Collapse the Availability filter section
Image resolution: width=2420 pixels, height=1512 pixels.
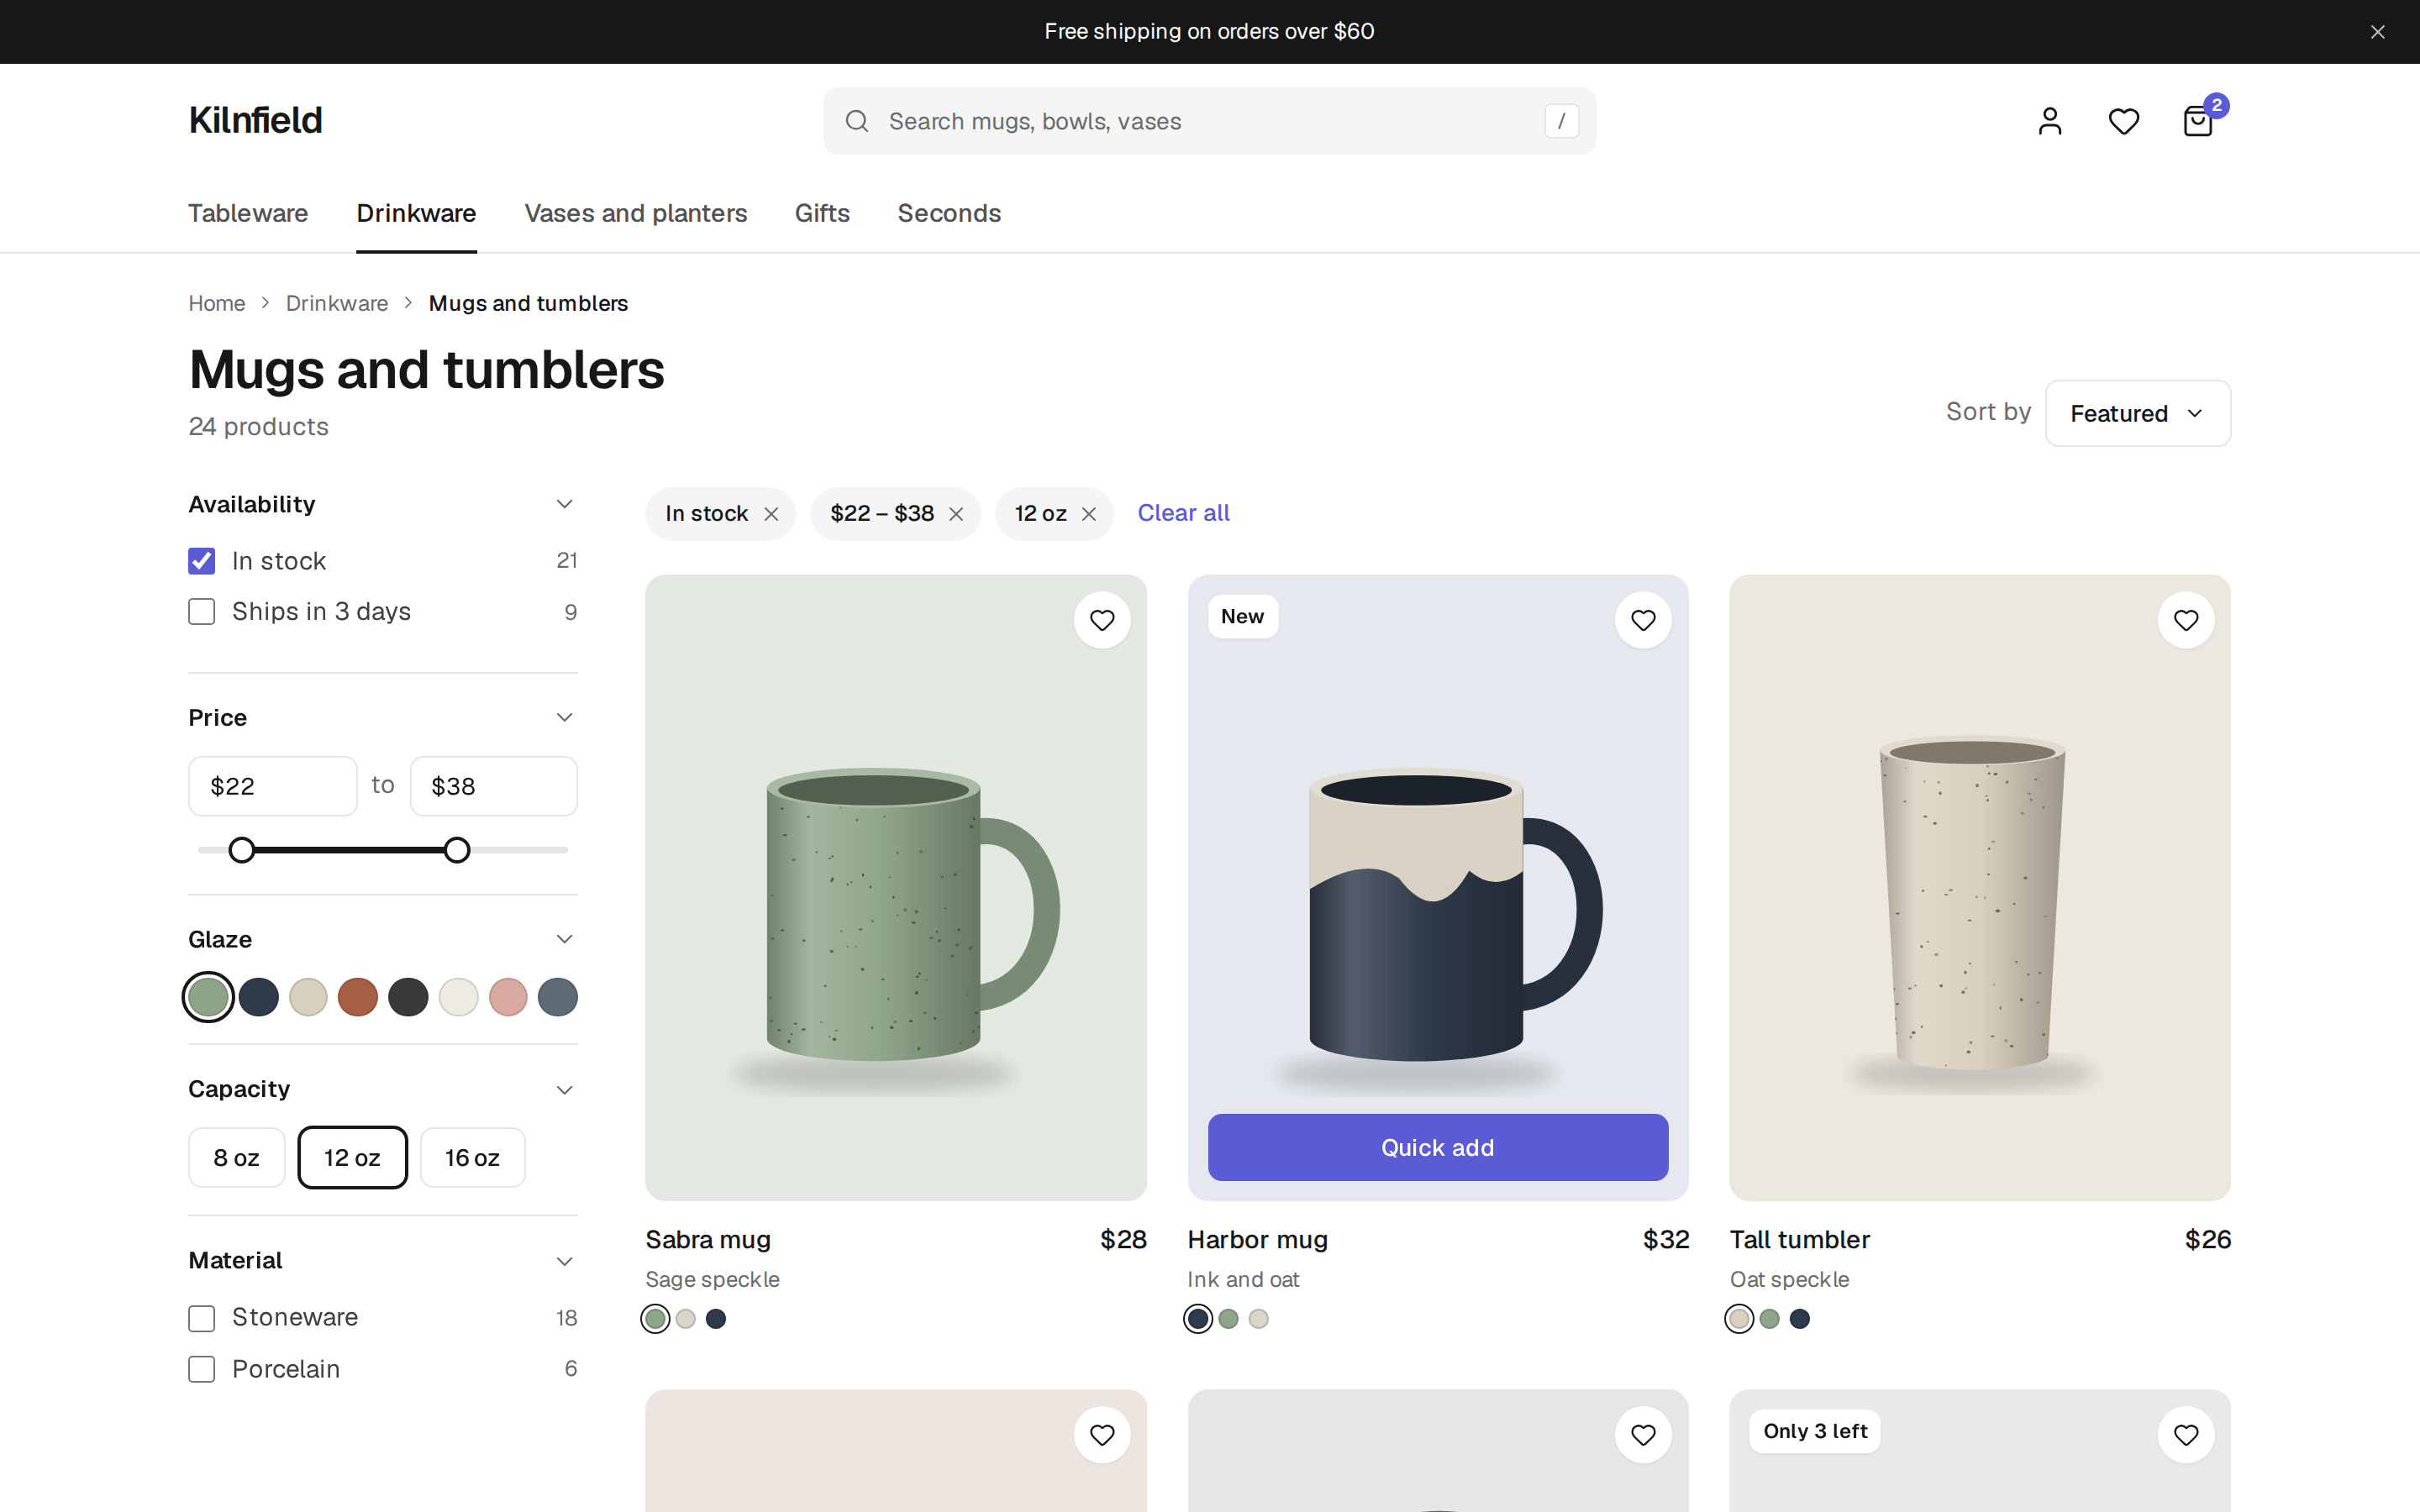[x=564, y=504]
